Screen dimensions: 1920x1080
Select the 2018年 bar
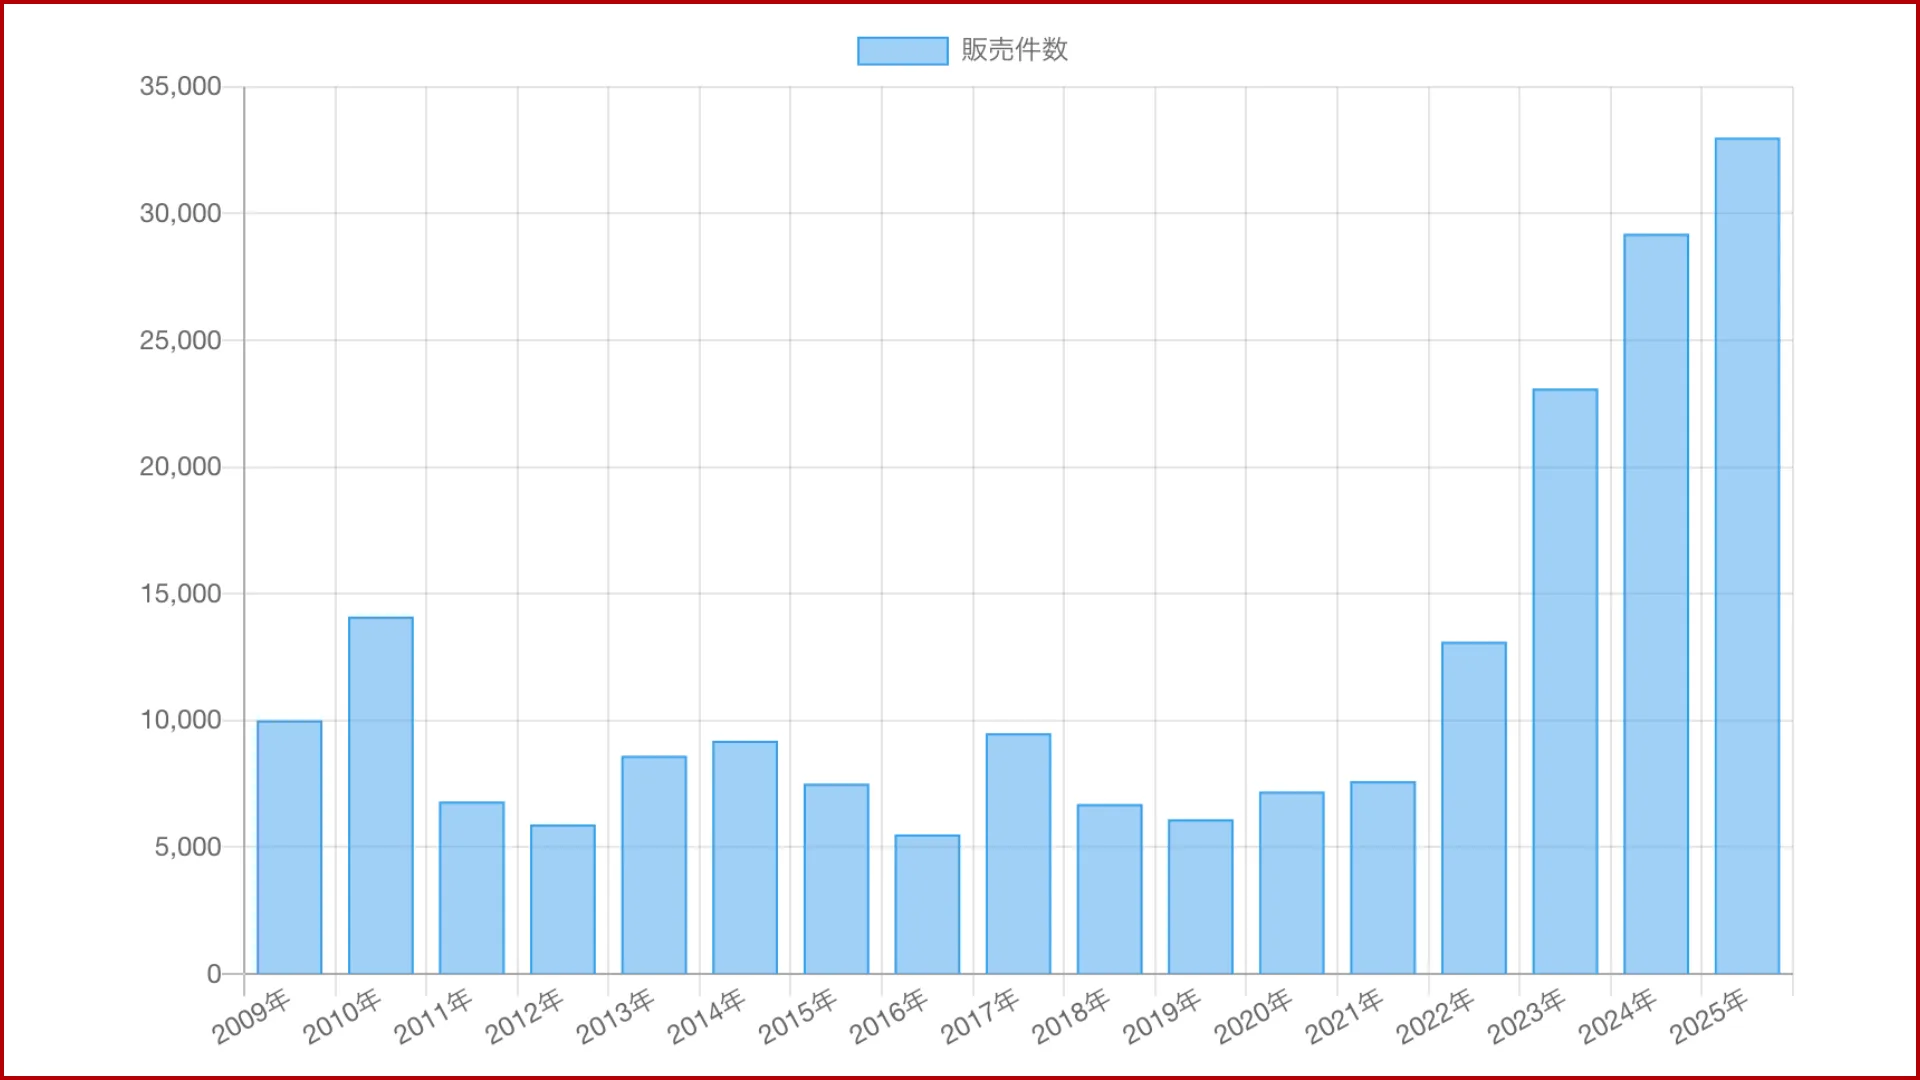(x=1109, y=889)
